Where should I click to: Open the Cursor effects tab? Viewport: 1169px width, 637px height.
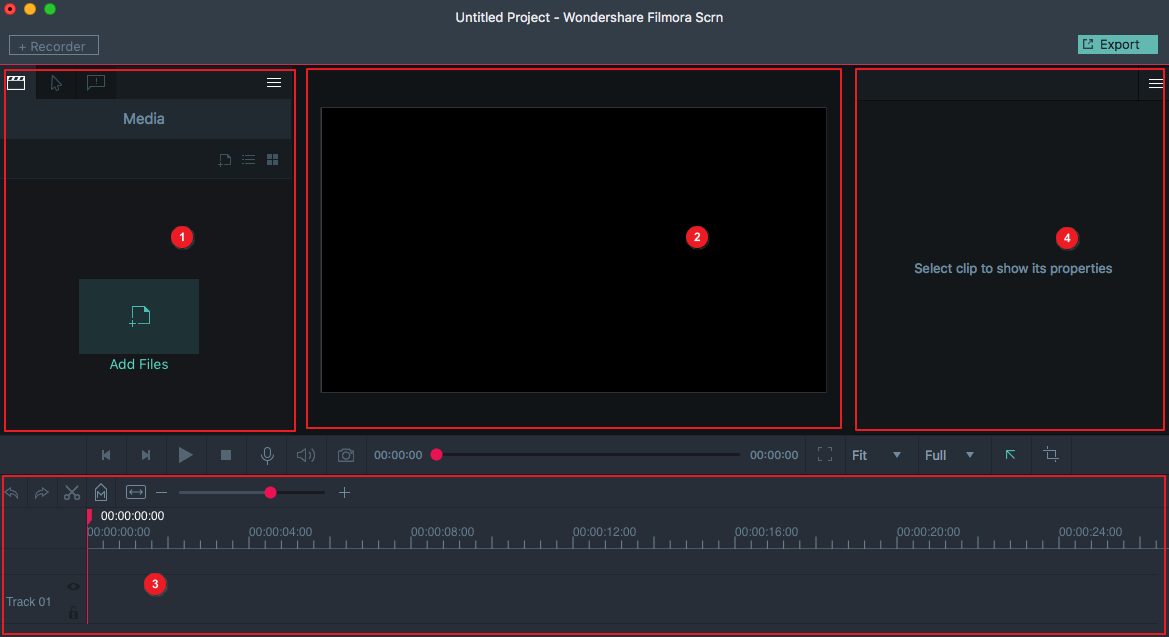[x=56, y=83]
